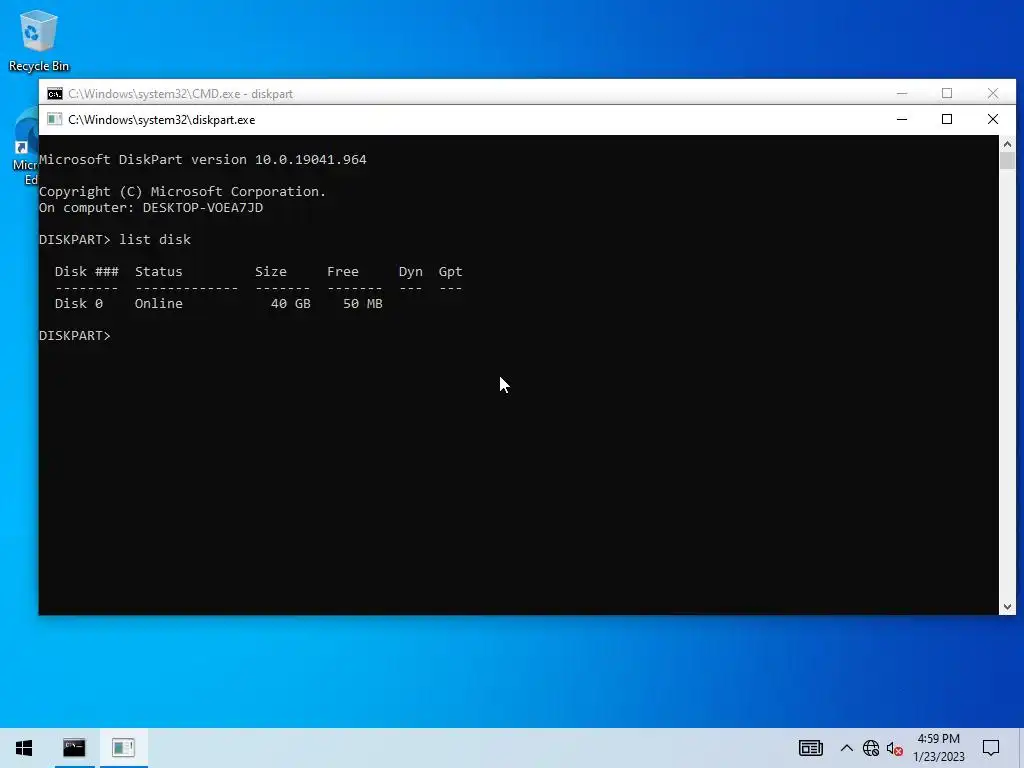This screenshot has width=1024, height=768.
Task: Click the 'list disk' command text
Action: tap(155, 240)
